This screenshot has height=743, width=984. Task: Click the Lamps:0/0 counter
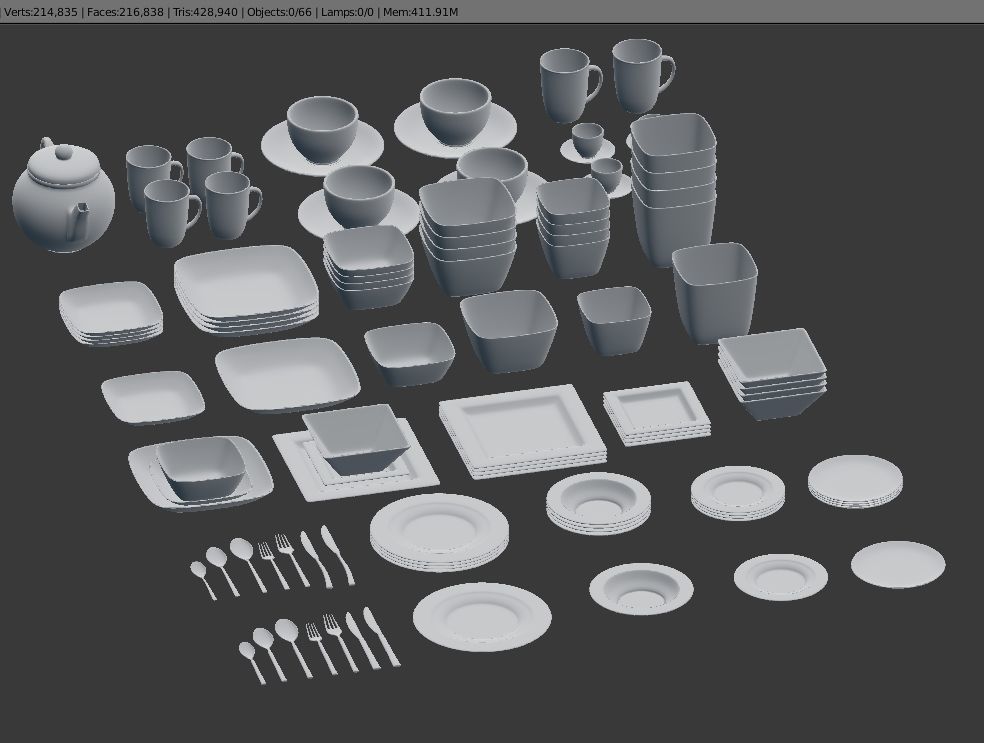coord(346,12)
